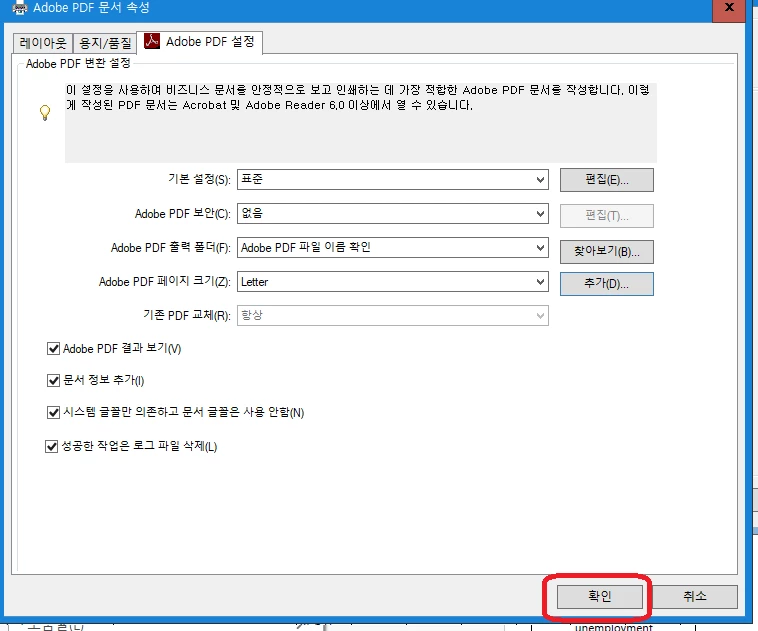The height and width of the screenshot is (631, 758).
Task: Click the lightbulb tip icon
Action: coord(45,113)
